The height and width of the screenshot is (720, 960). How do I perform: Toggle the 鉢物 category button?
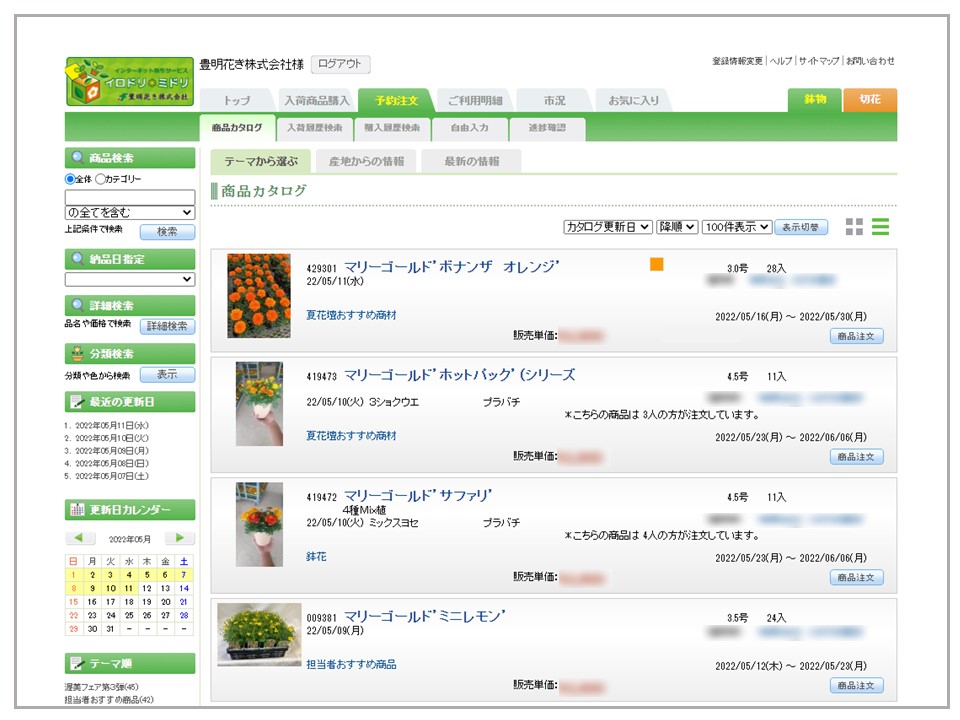814,100
